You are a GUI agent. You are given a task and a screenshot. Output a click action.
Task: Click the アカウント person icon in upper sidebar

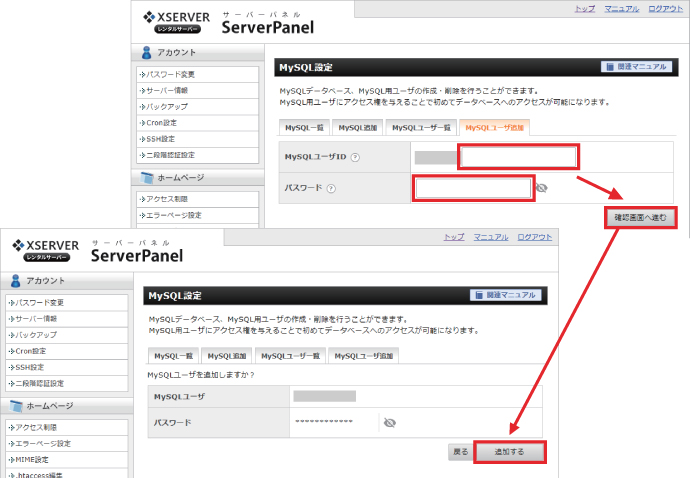click(146, 52)
